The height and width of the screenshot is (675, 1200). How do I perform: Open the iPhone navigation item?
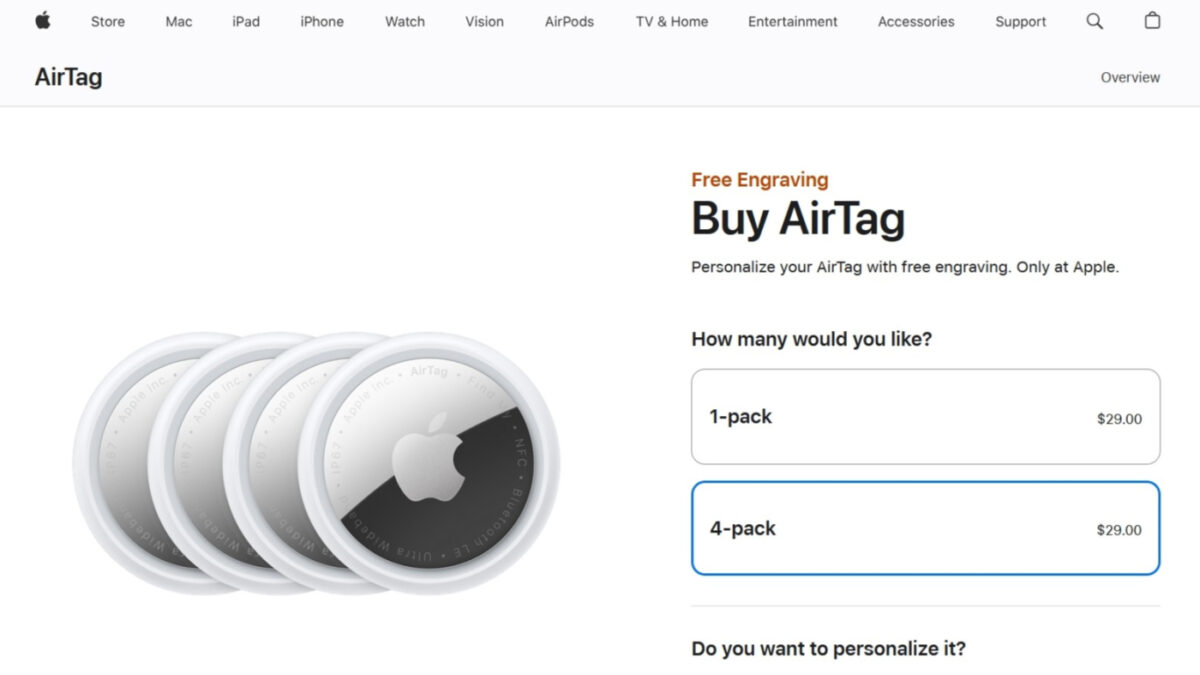pyautogui.click(x=322, y=21)
